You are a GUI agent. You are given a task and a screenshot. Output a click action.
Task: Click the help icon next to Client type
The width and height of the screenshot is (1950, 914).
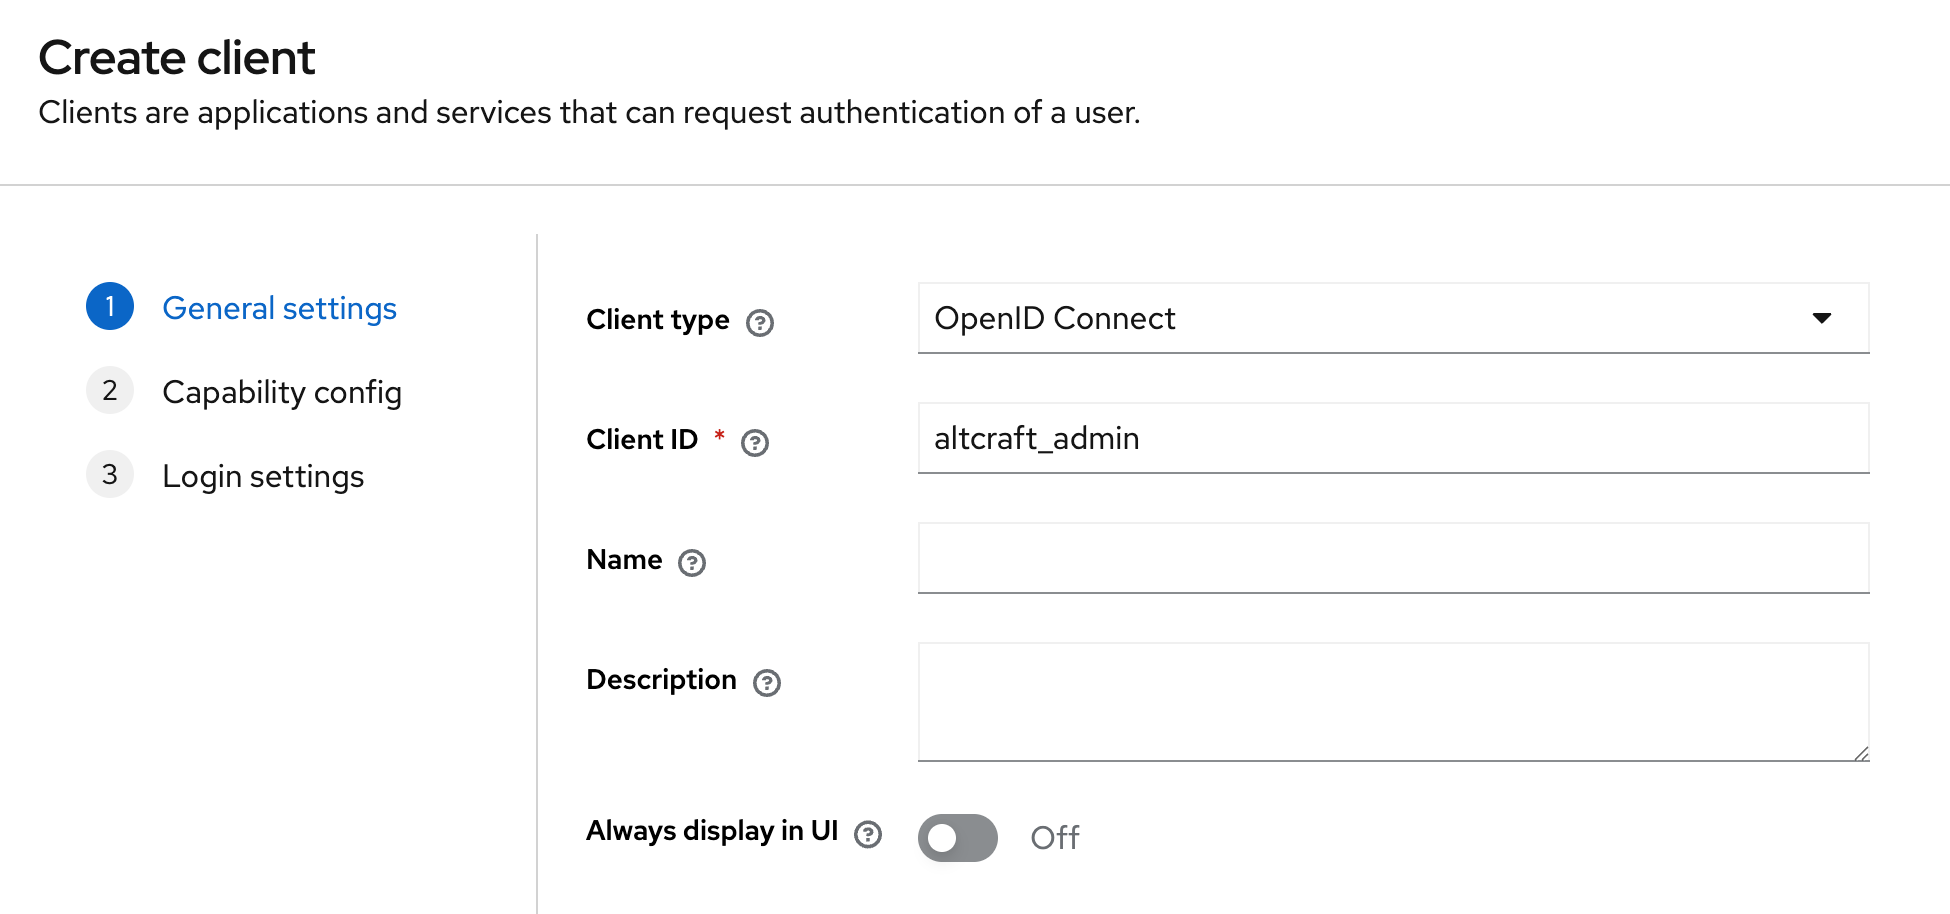point(760,323)
